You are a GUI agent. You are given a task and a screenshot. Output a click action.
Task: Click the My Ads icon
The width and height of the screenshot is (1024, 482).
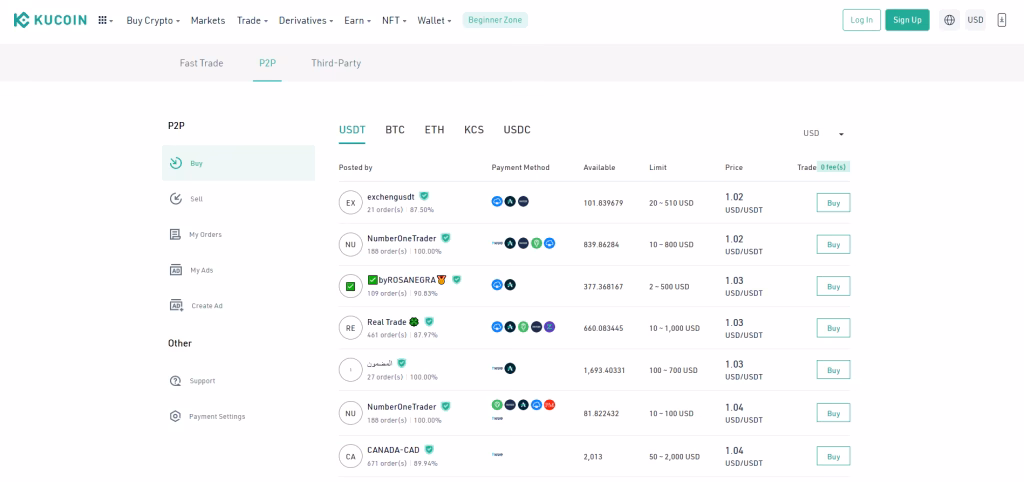click(x=176, y=270)
